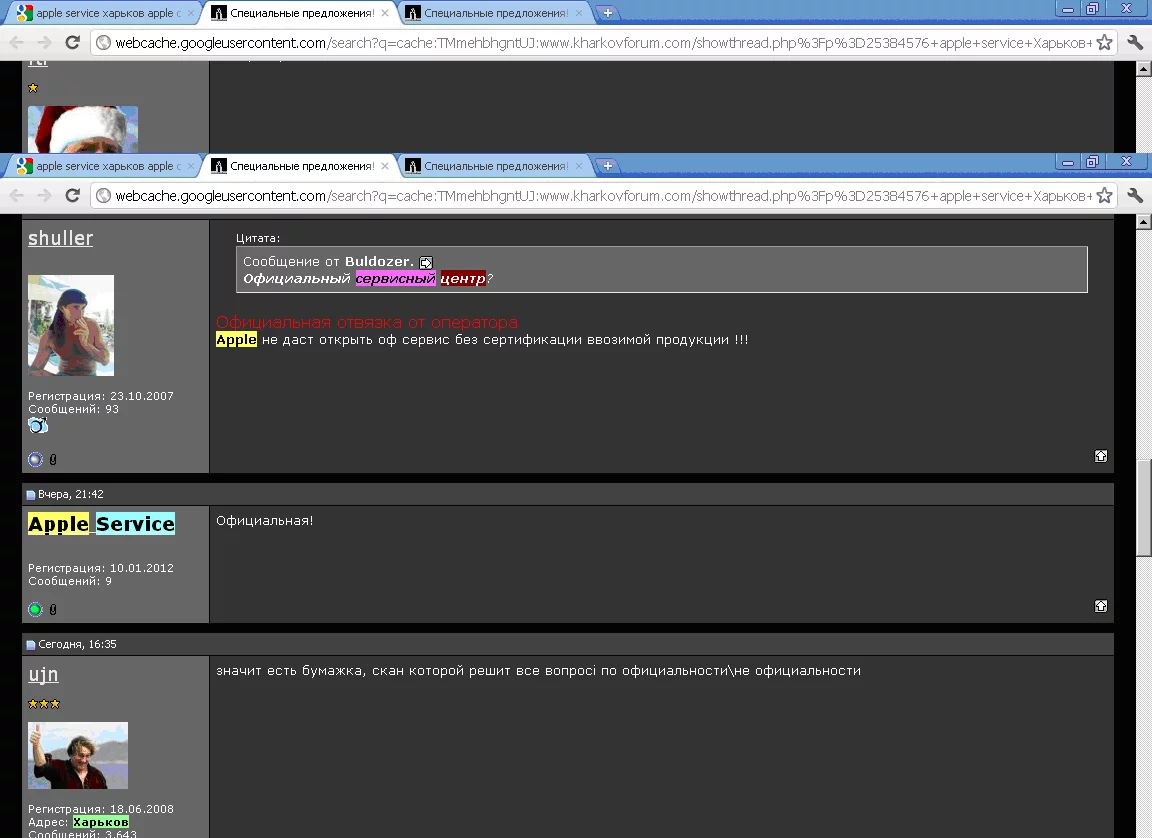Close the apple service харьков tab in lower window
Screen dimensions: 1152x838
(190, 166)
